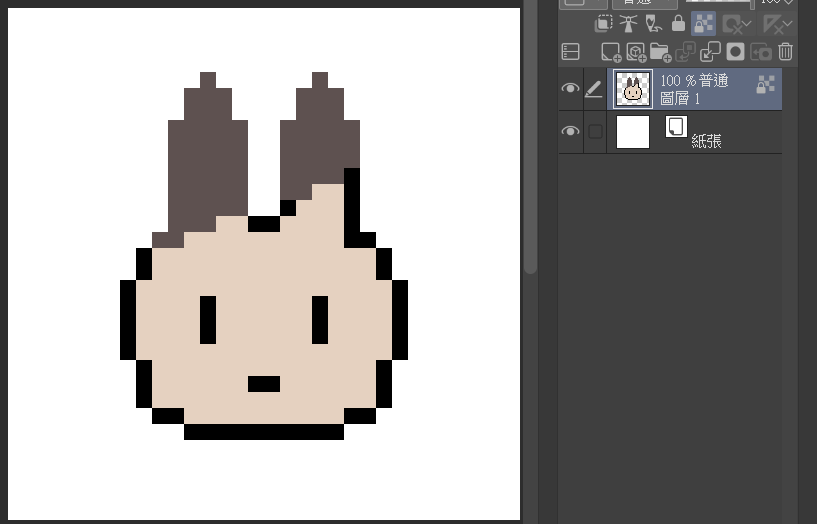Set as reference layer lighthouse icon
The image size is (817, 524).
tap(628, 23)
